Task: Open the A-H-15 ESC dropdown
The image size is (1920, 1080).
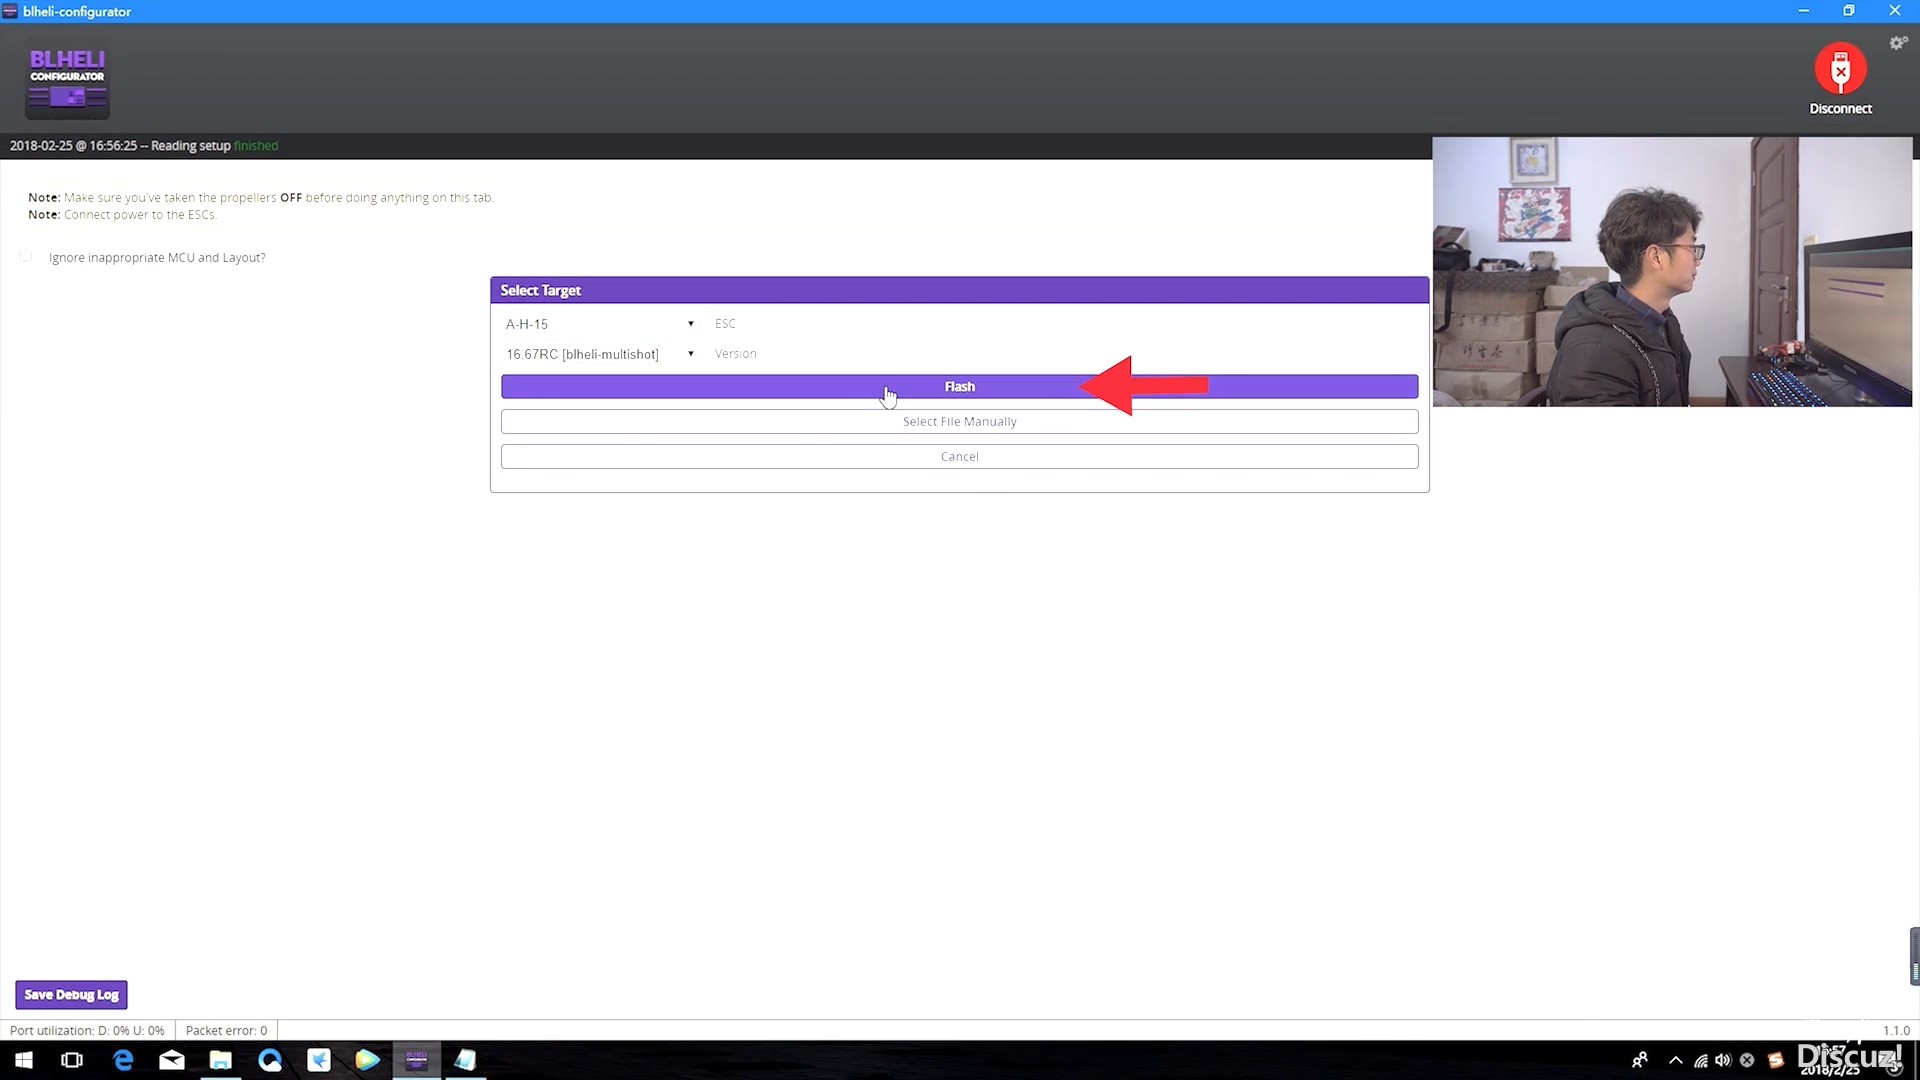Action: click(599, 324)
